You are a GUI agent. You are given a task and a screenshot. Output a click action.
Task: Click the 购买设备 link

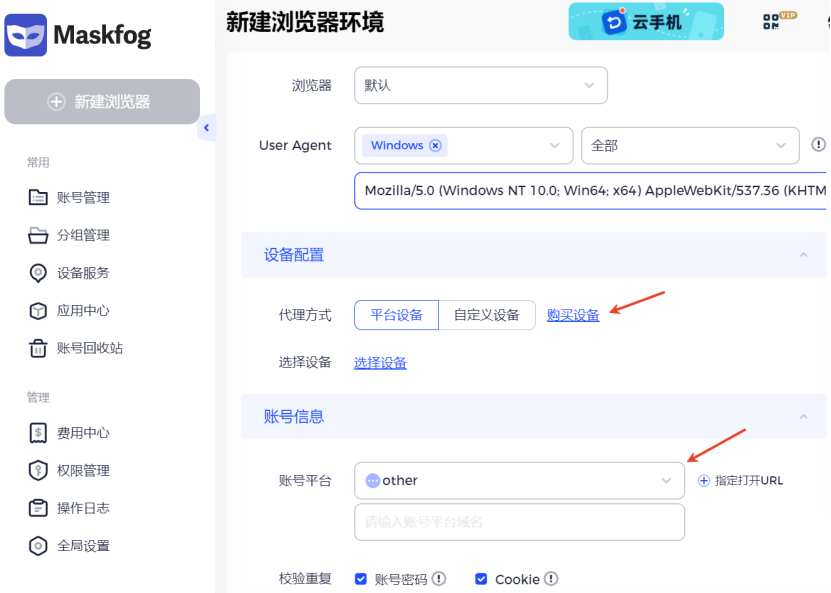[x=573, y=315]
